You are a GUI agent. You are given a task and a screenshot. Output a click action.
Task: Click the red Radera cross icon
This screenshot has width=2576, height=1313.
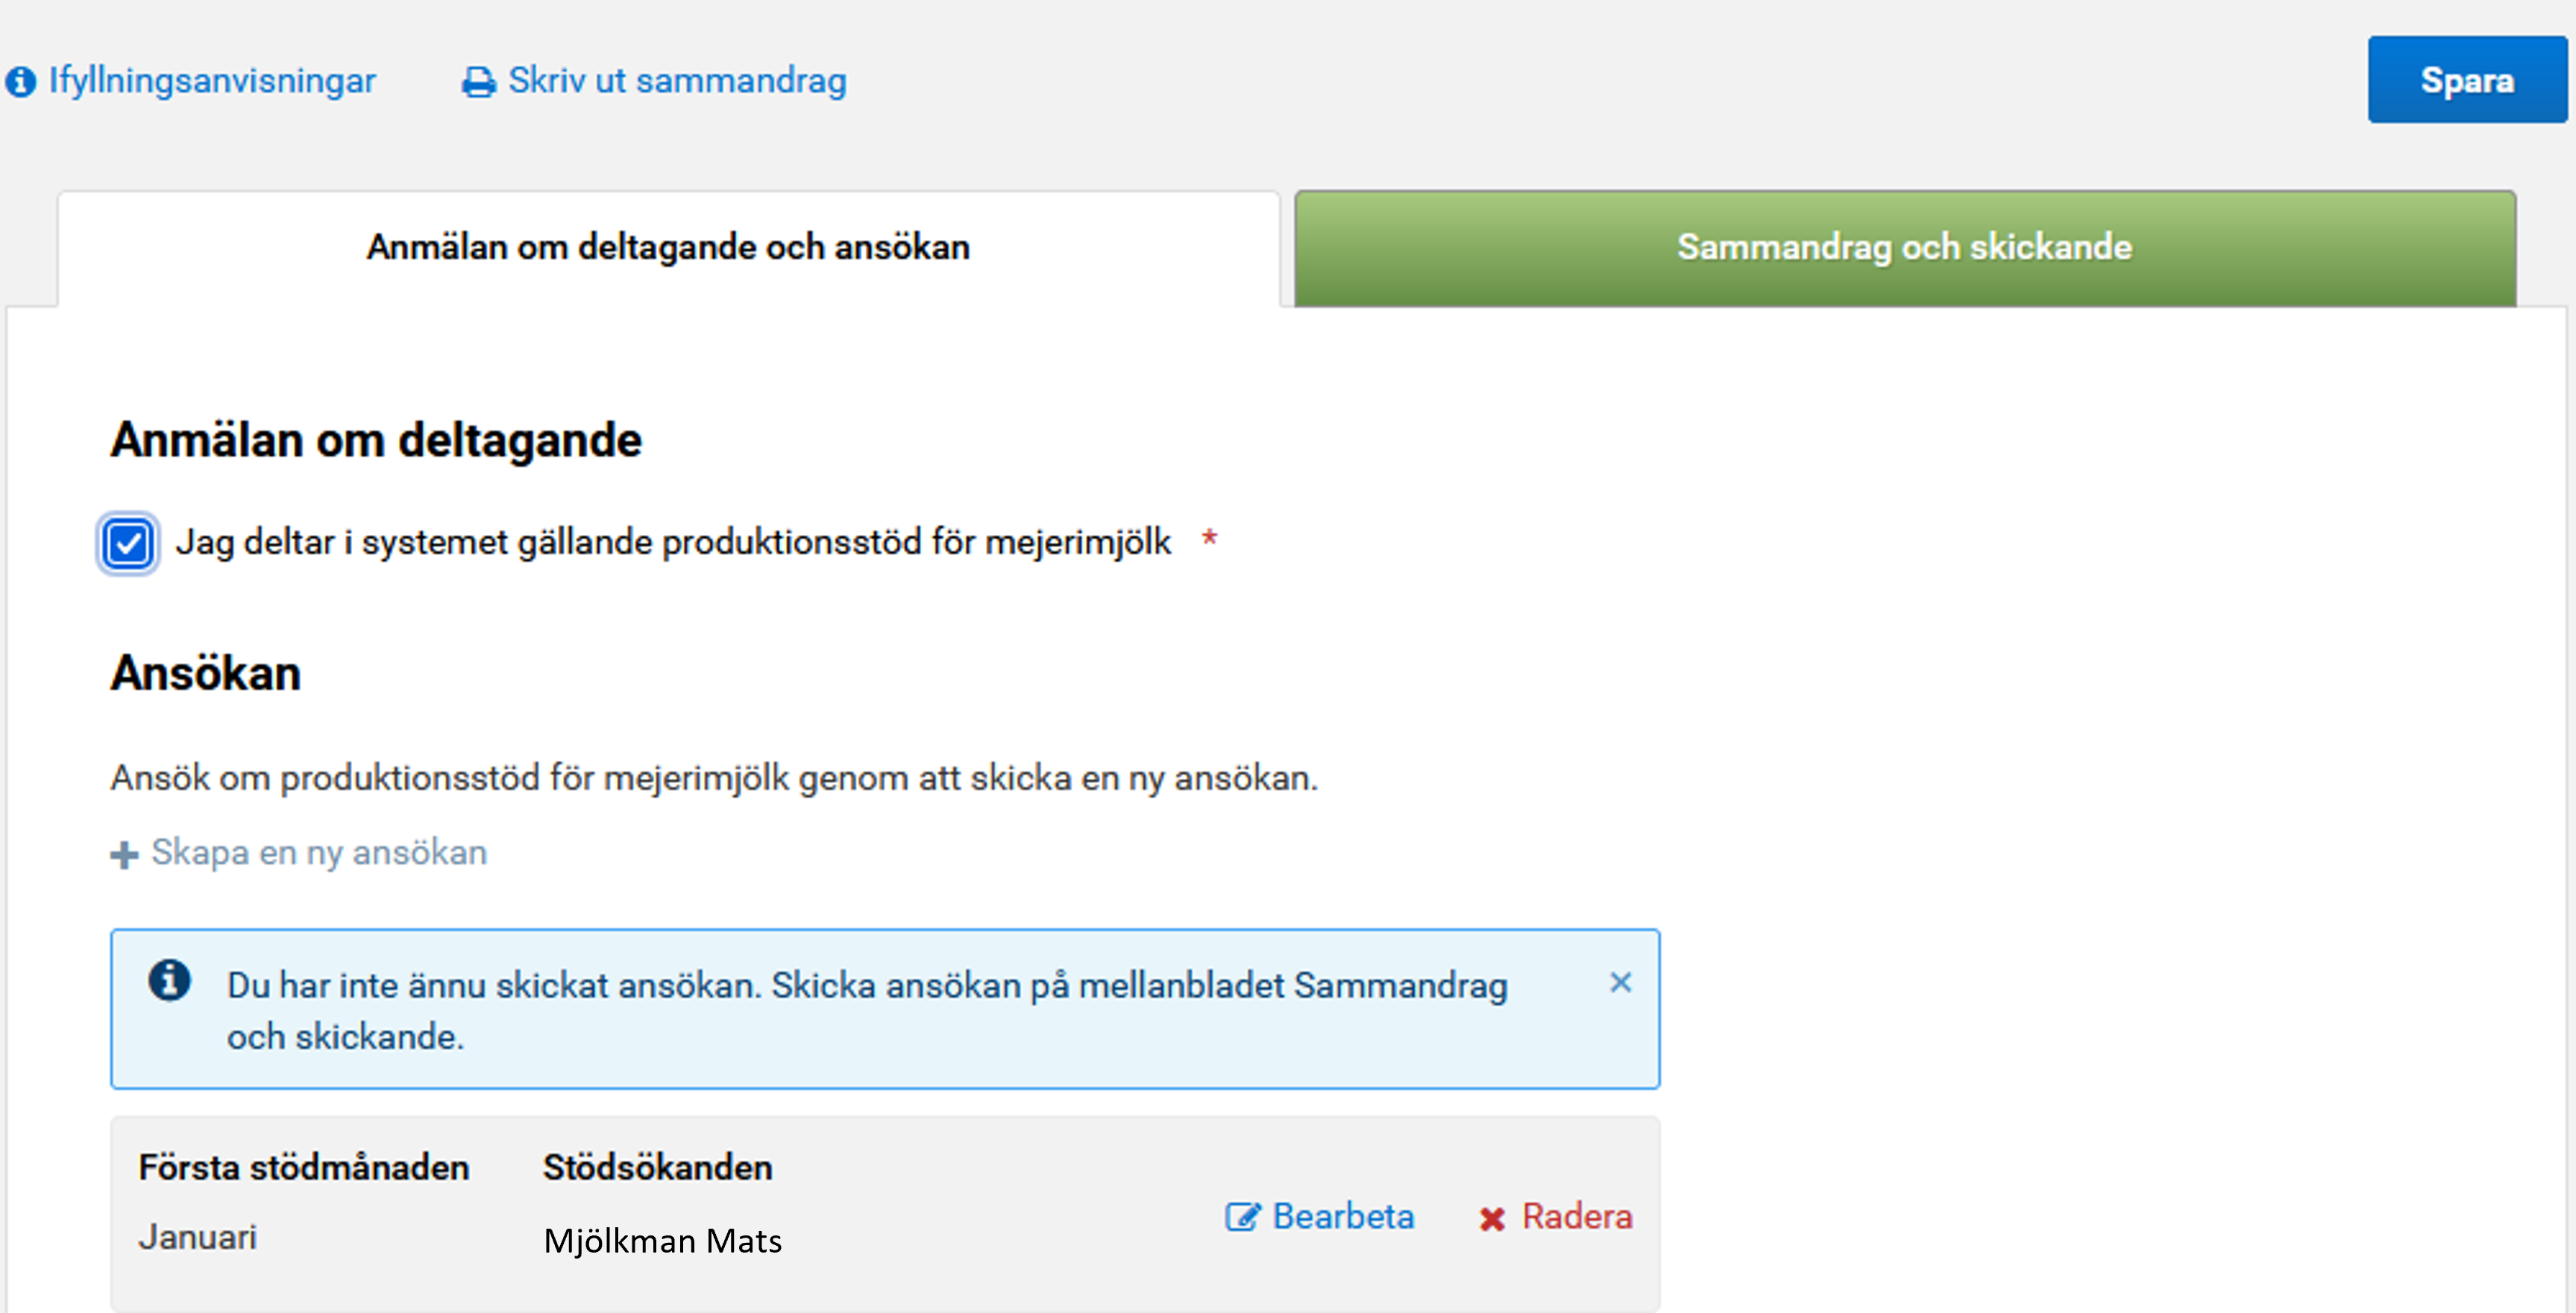[x=1492, y=1219]
